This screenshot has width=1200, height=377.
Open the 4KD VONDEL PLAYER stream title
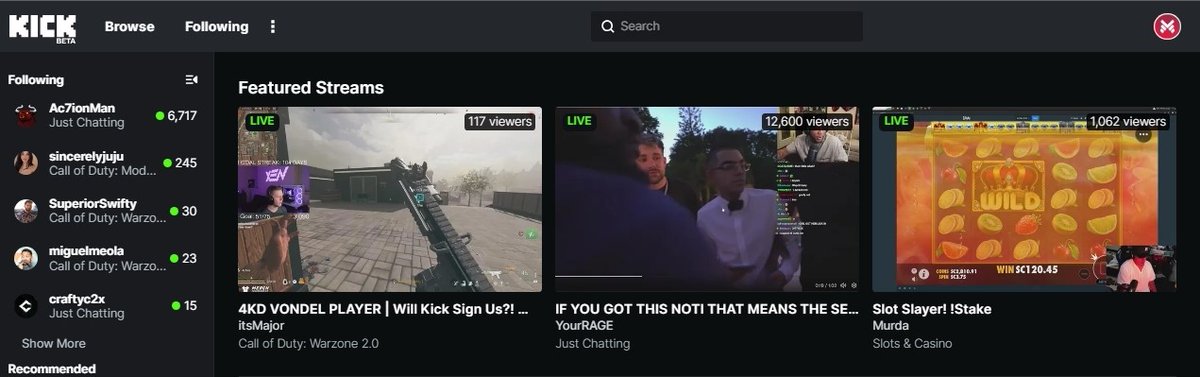pos(383,309)
